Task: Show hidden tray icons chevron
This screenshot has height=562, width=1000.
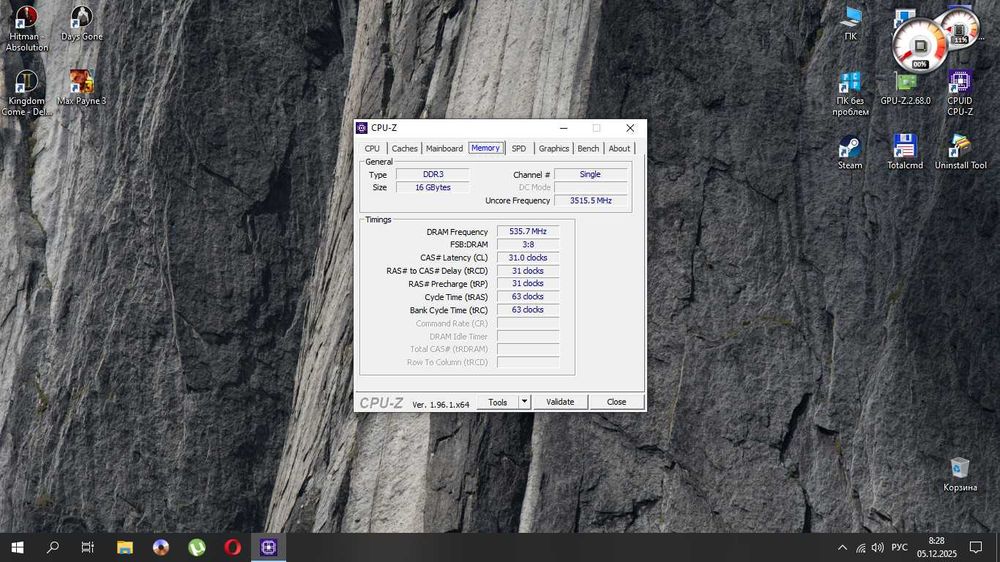Action: pos(842,547)
